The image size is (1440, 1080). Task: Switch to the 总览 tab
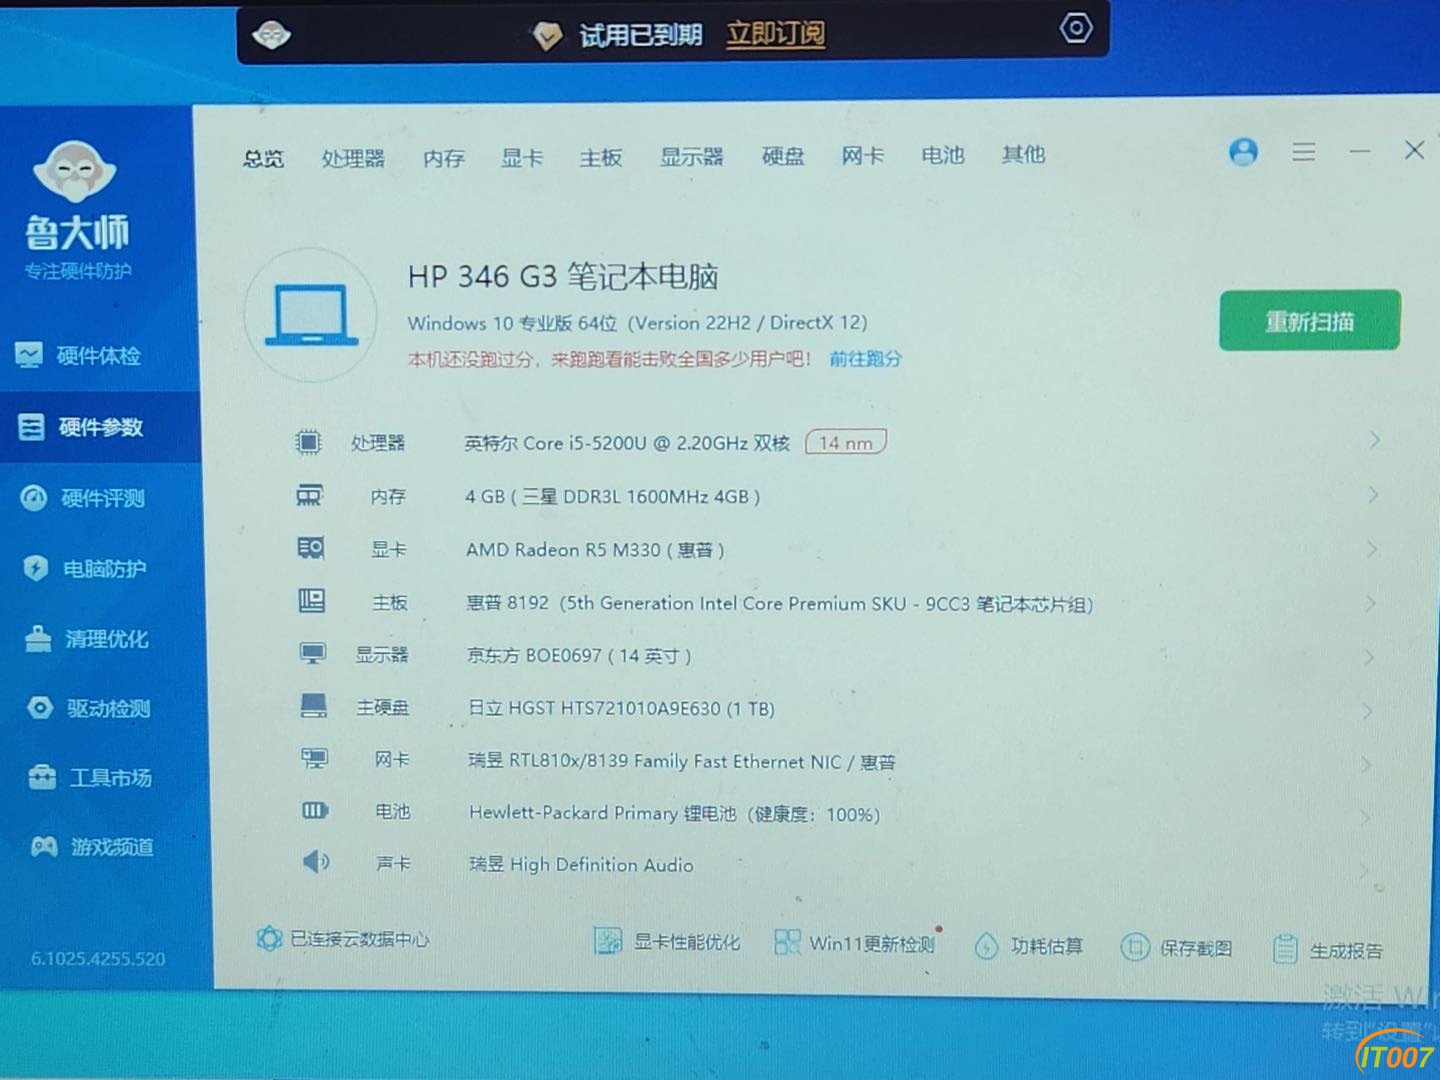(x=263, y=159)
